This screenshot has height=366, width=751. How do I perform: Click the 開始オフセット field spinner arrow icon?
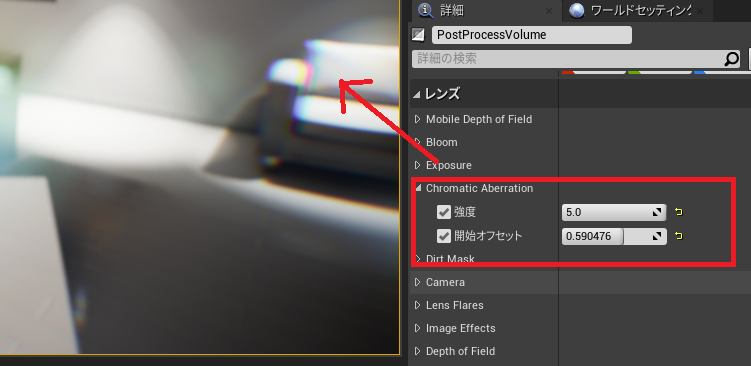(x=657, y=236)
